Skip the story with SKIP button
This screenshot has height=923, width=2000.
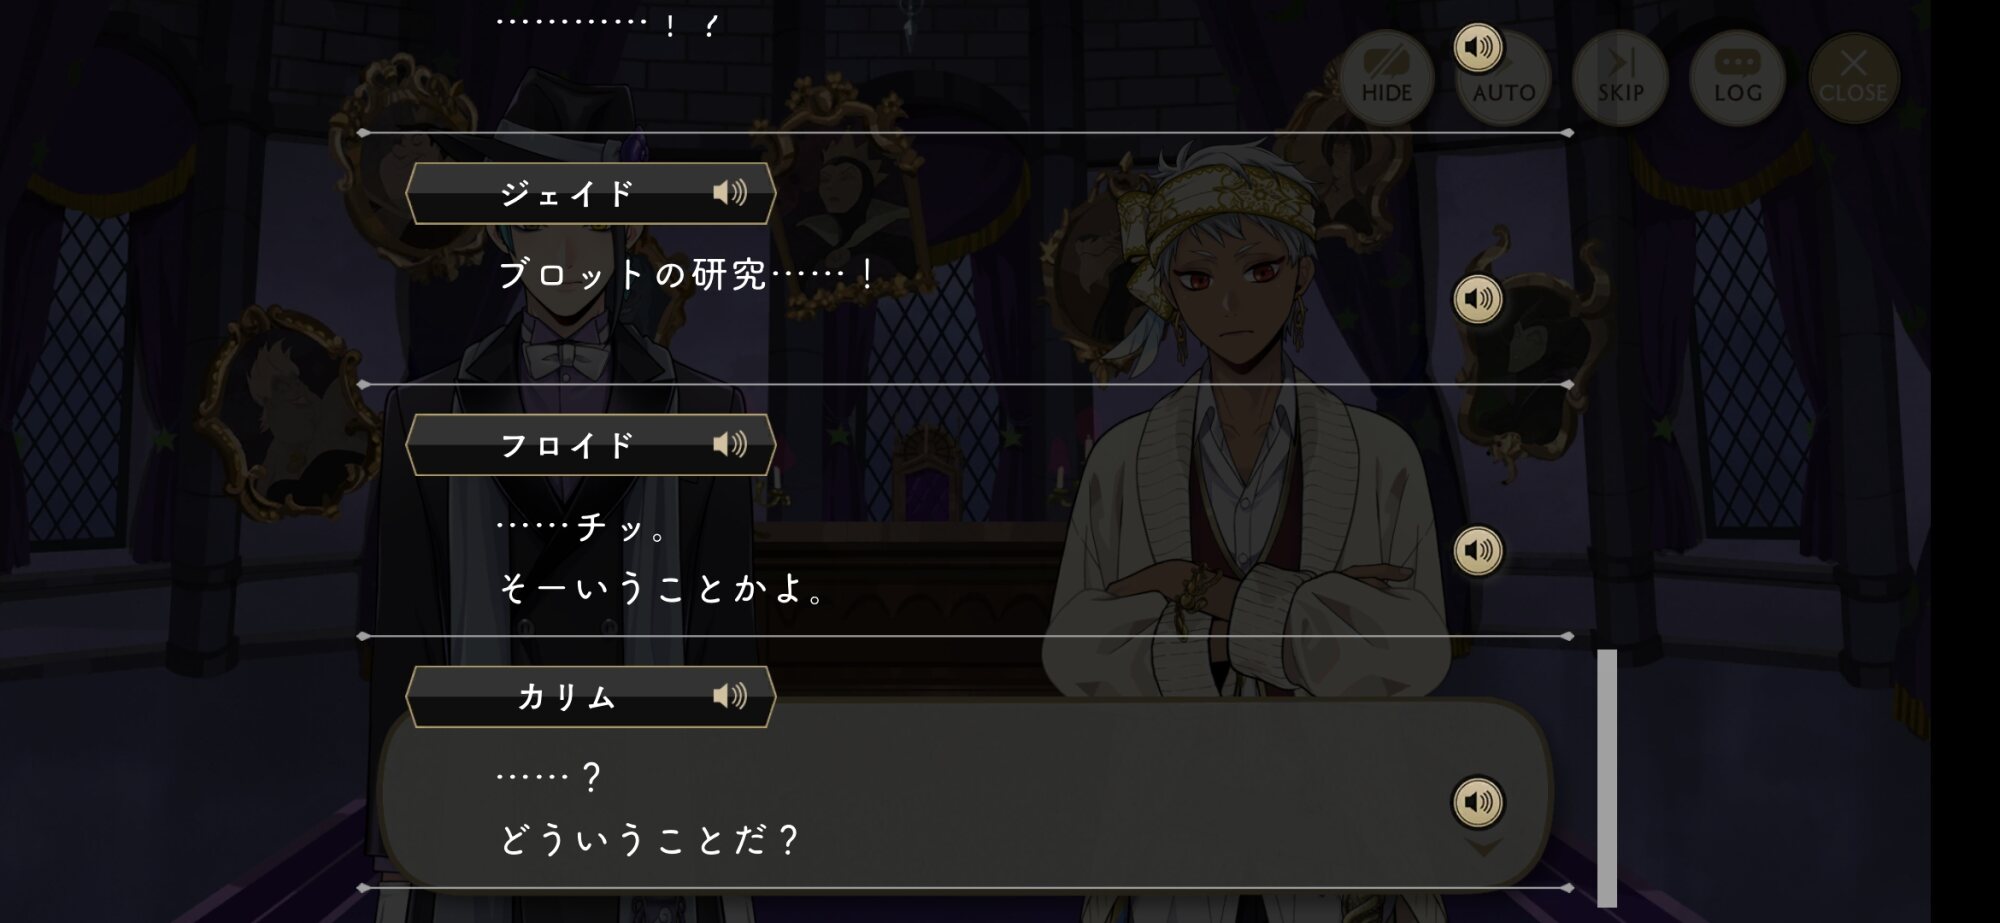(1621, 78)
